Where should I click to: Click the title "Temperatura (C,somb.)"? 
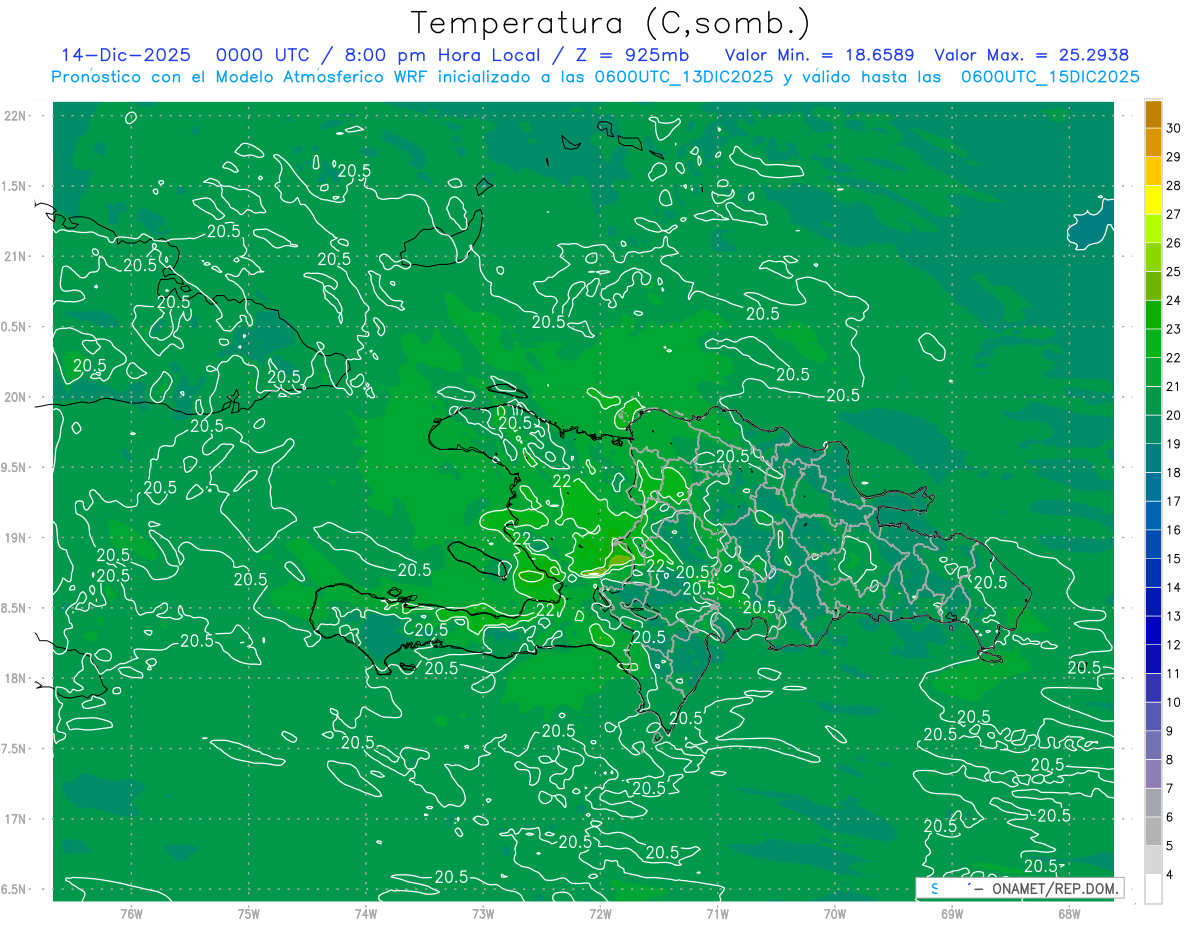(611, 22)
